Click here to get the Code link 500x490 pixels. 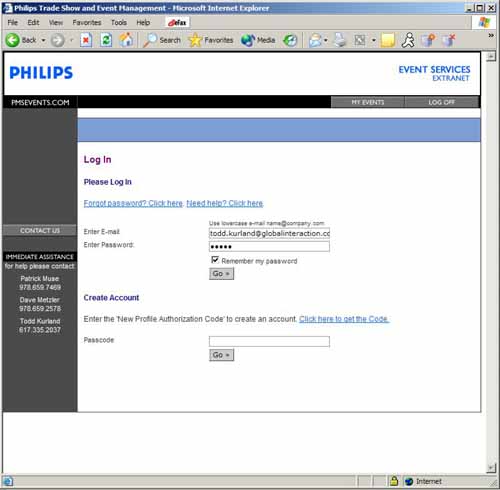(344, 319)
